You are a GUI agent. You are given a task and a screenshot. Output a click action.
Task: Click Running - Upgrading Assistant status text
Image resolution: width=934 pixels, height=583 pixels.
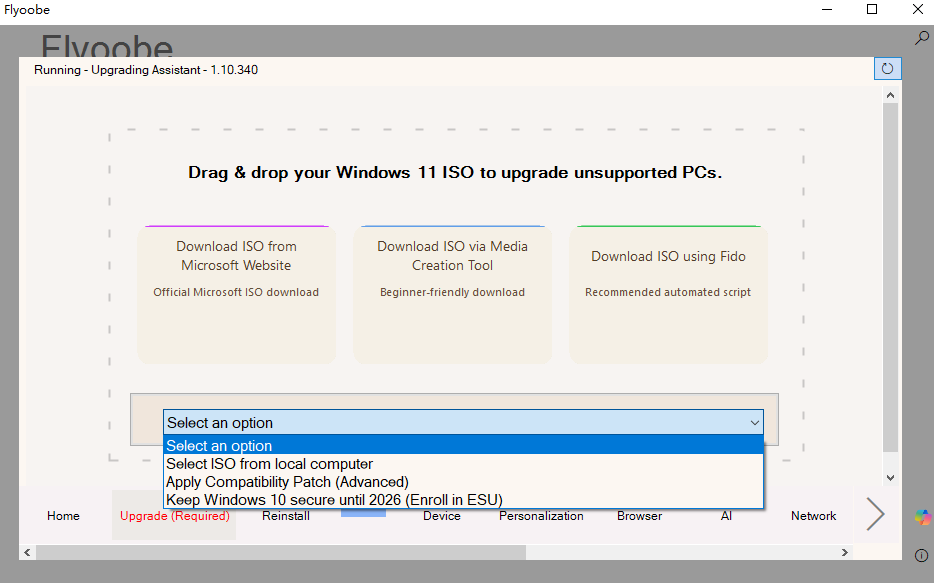pos(146,70)
